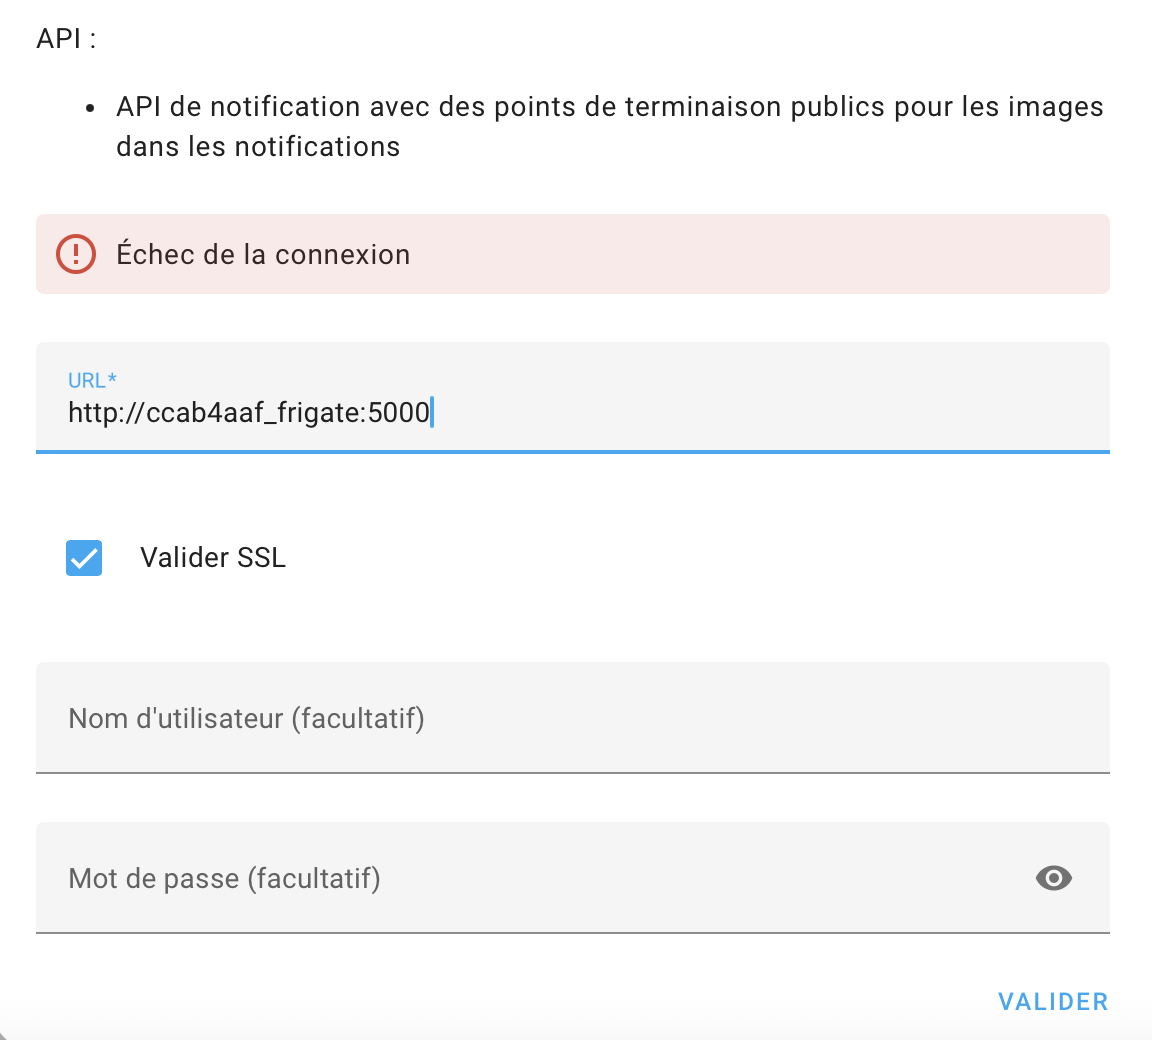Click the red error alert icon
The height and width of the screenshot is (1040, 1152).
coord(76,254)
